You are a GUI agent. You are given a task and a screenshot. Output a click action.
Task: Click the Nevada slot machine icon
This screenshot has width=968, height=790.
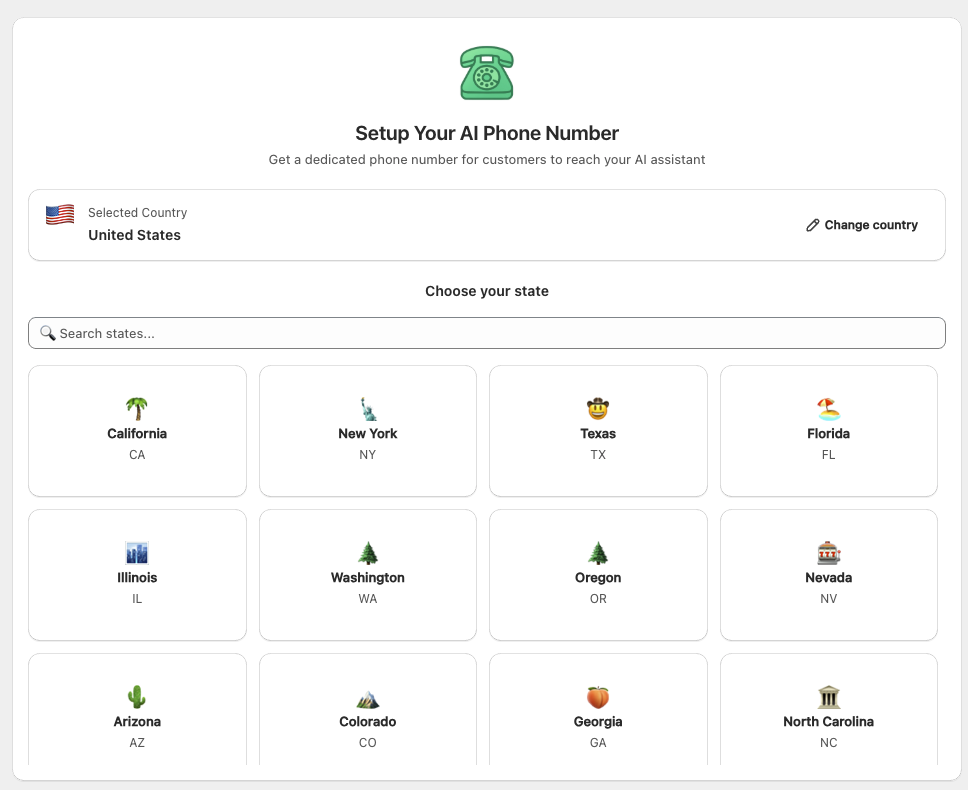pyautogui.click(x=828, y=552)
